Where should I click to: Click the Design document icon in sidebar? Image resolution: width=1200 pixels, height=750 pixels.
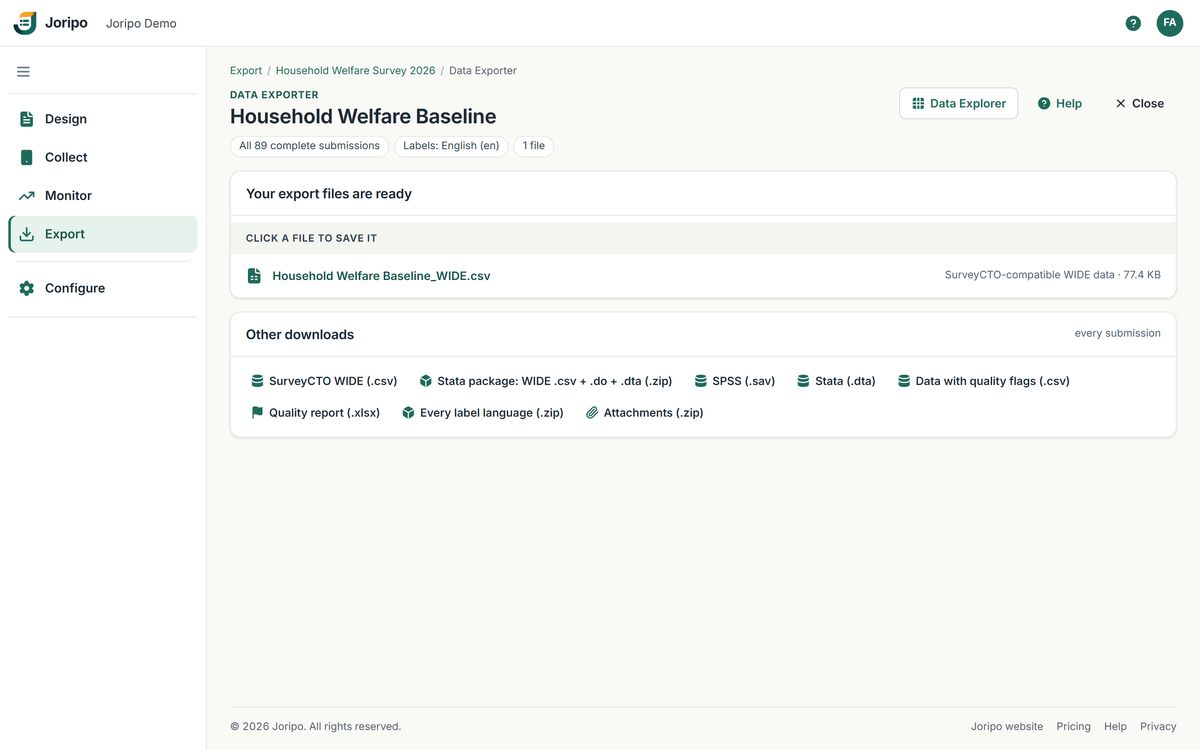click(x=27, y=119)
